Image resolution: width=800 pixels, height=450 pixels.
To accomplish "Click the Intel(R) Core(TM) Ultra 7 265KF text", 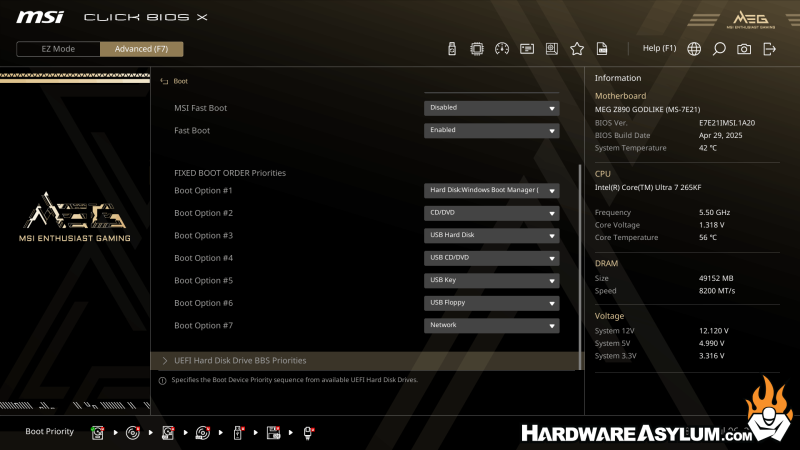I will (647, 187).
